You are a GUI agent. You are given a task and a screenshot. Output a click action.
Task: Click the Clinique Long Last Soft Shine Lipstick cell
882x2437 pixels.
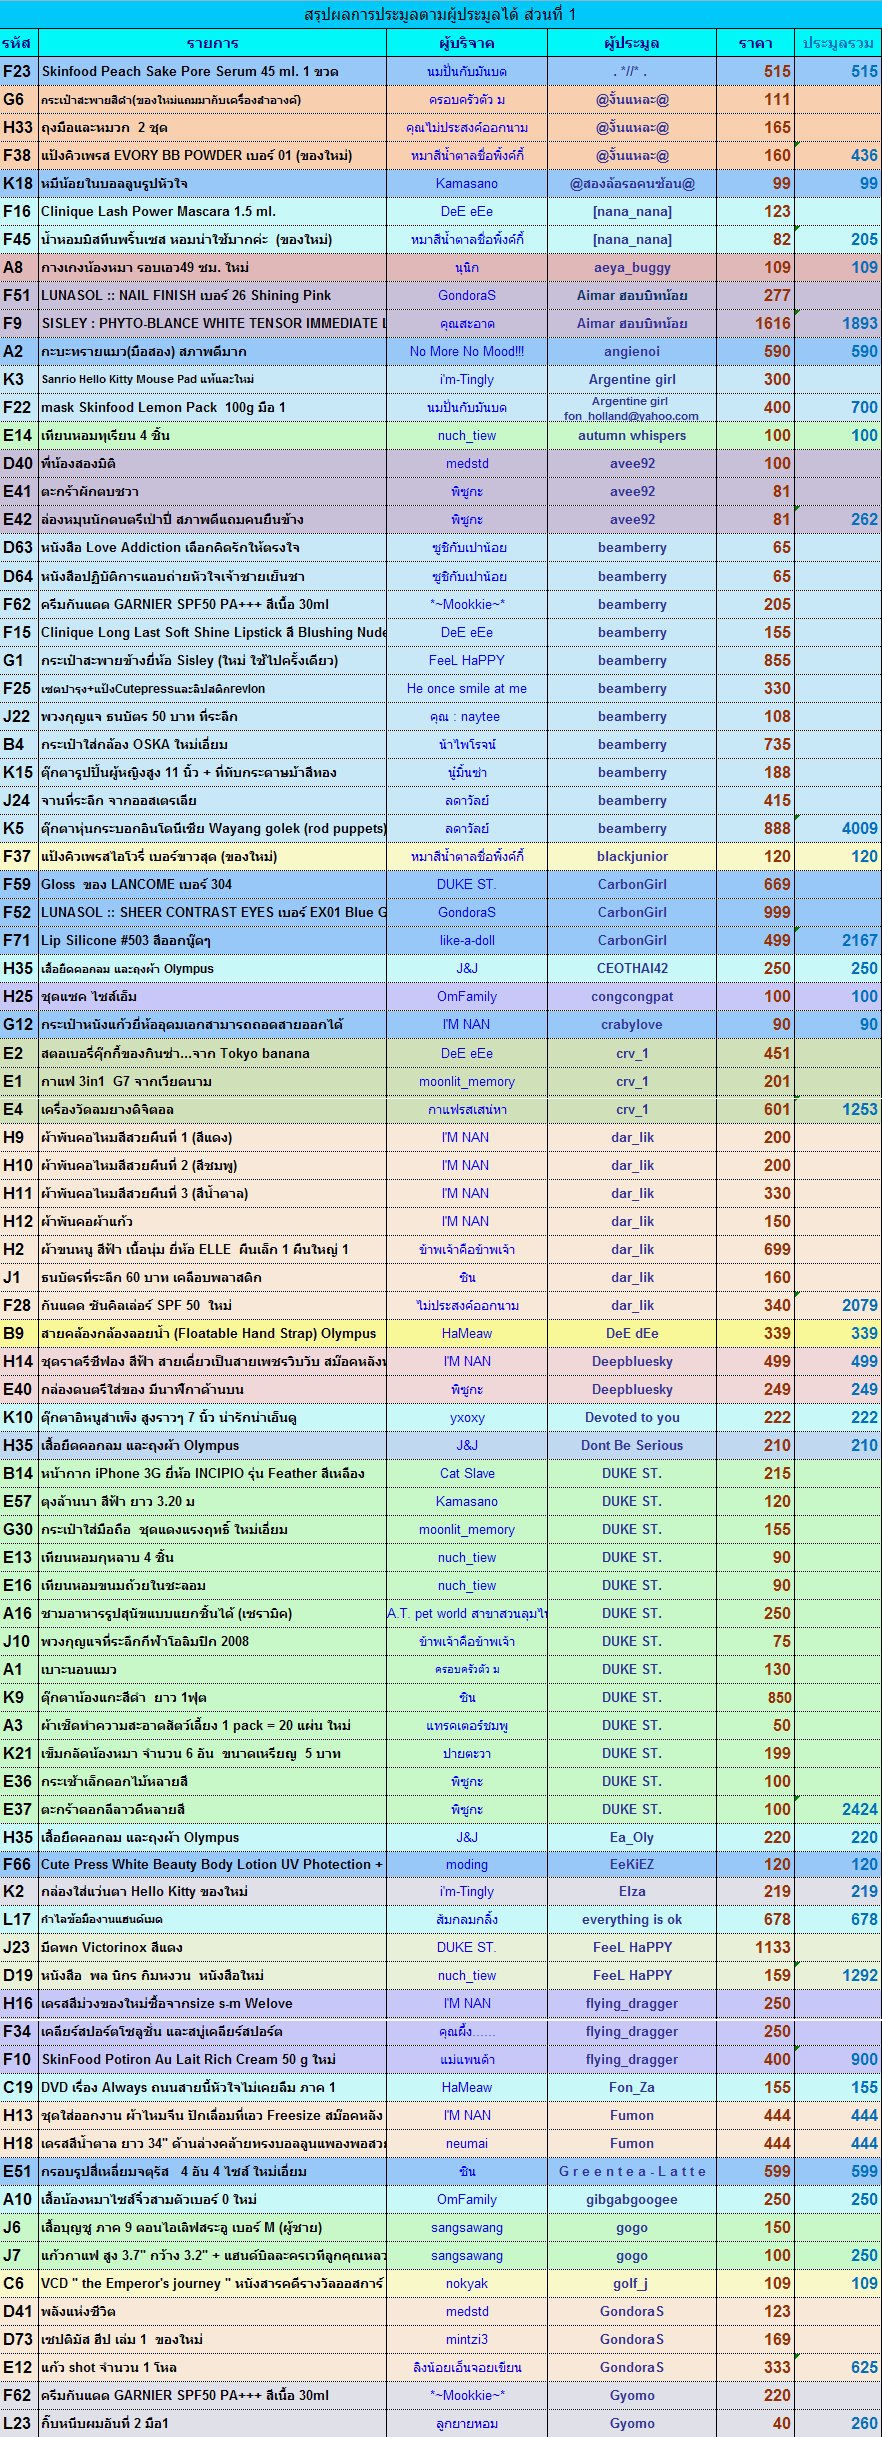click(x=212, y=632)
